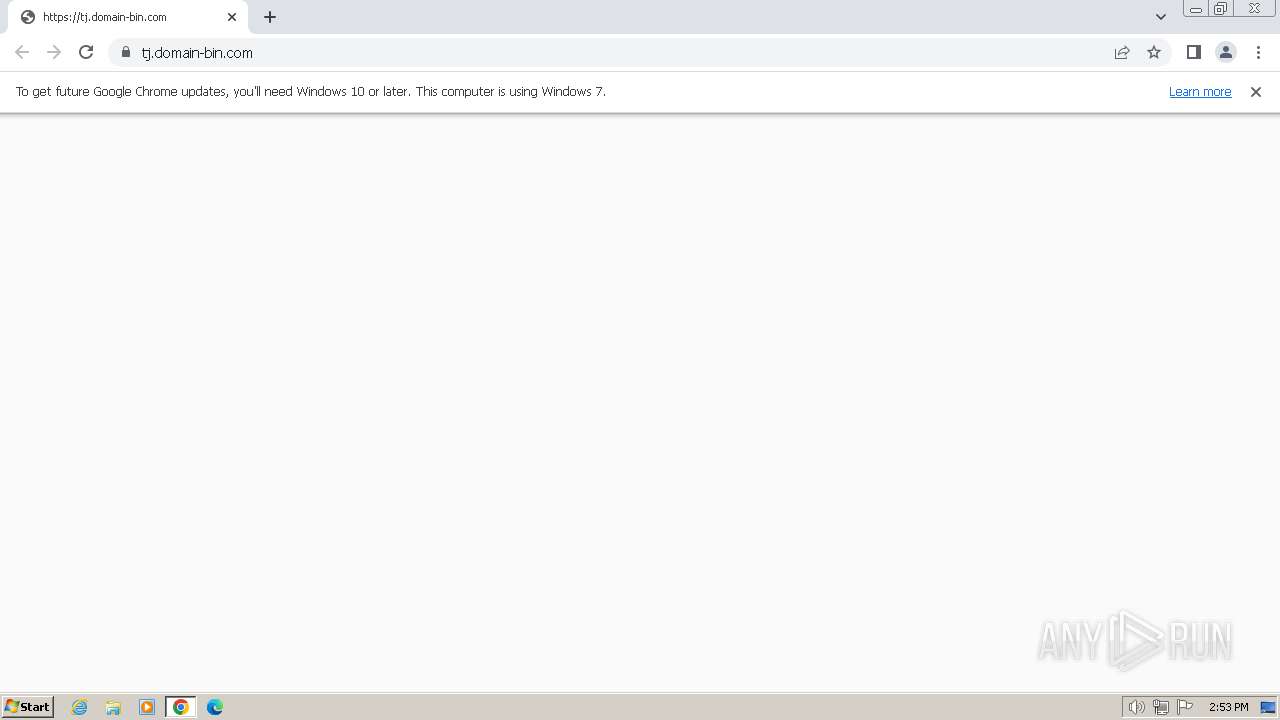Expand the tab search dropdown
The width and height of the screenshot is (1280, 720).
click(1161, 16)
